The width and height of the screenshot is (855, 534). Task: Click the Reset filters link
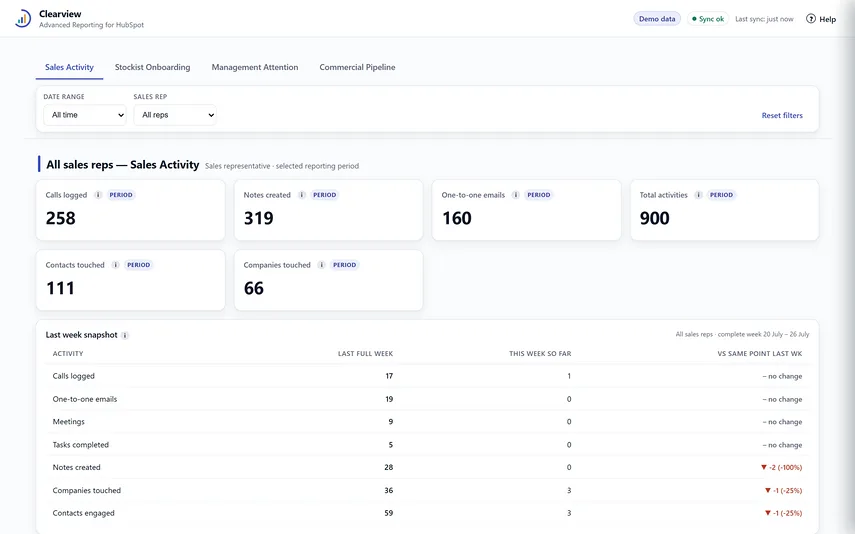click(782, 115)
